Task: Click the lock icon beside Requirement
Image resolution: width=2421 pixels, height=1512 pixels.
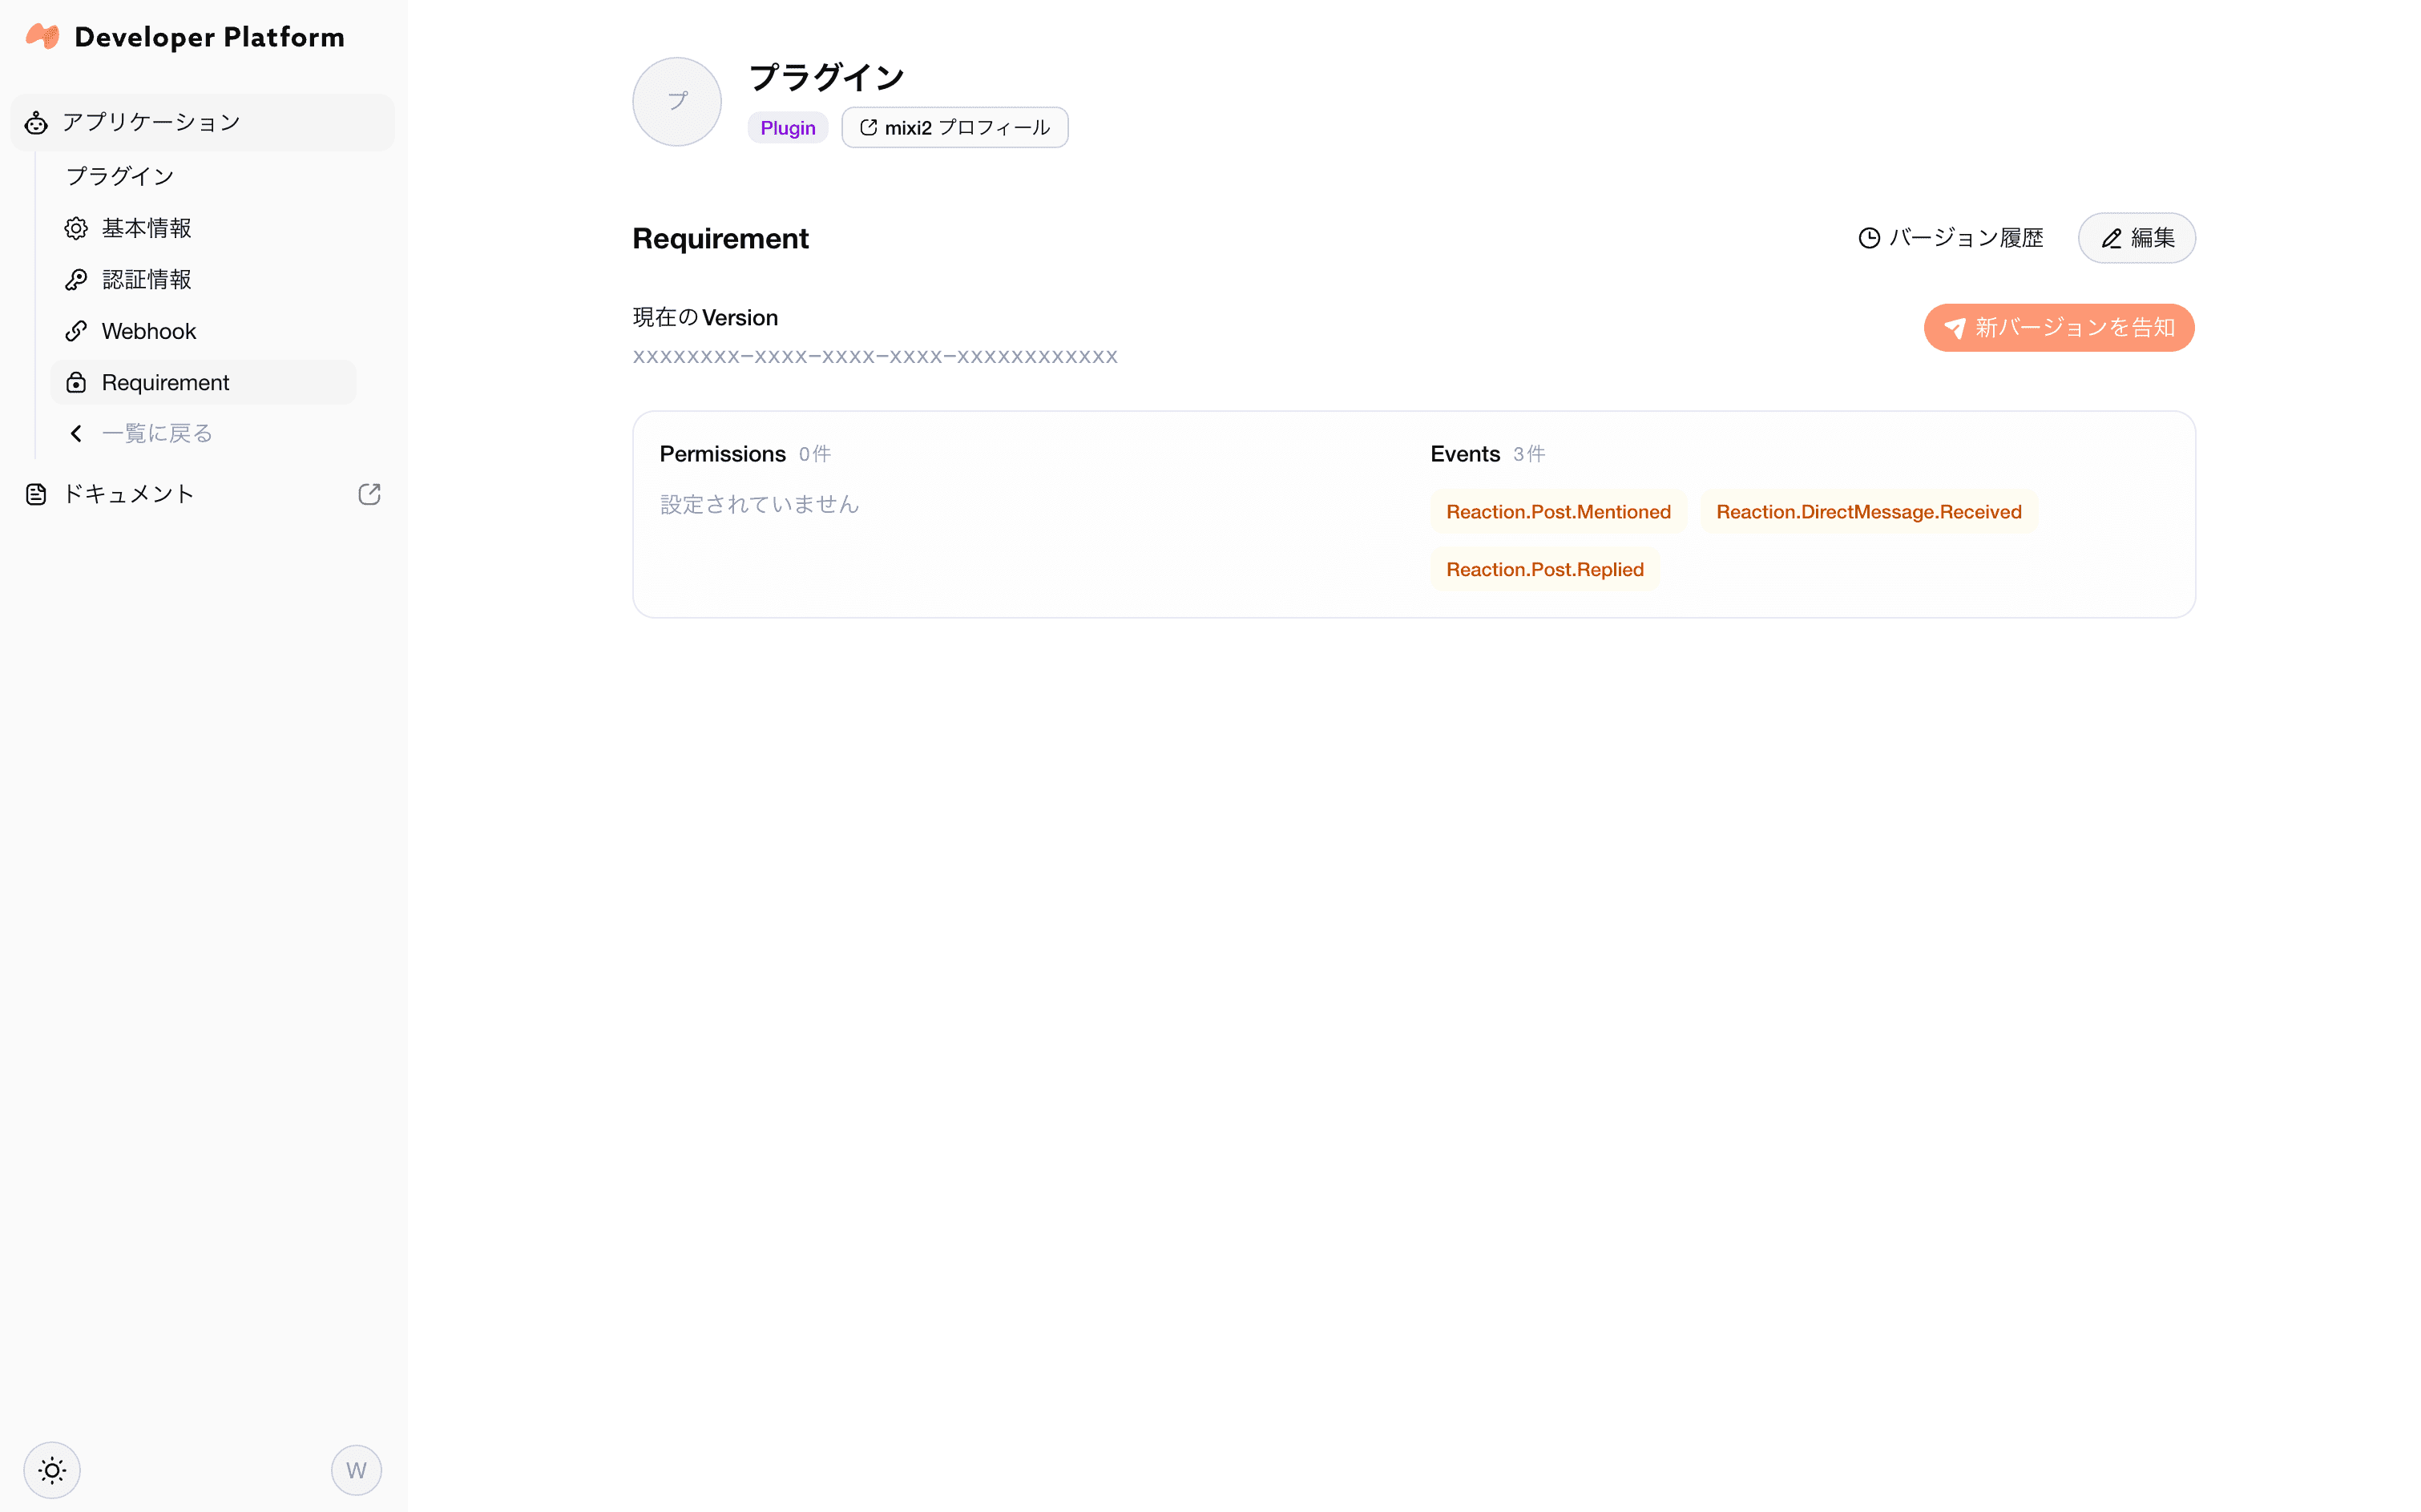Action: 76,382
